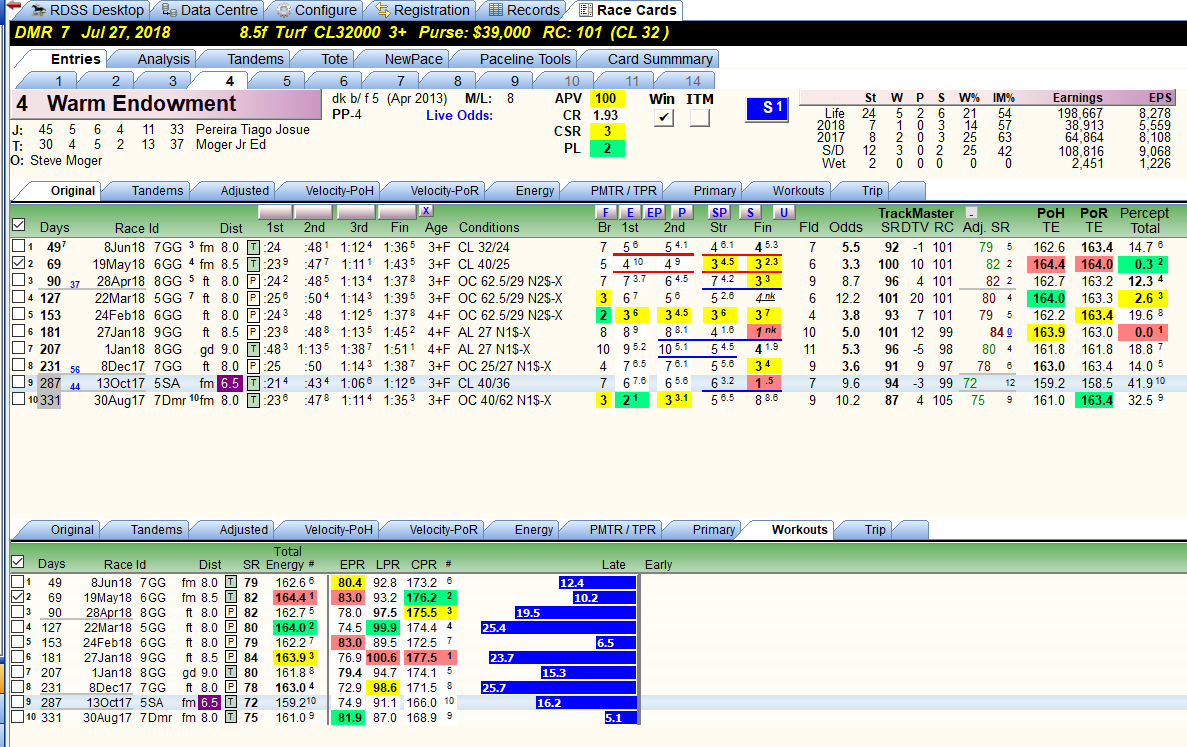Switch lower panel to Primary tab
Image resolution: width=1187 pixels, height=747 pixels.
click(713, 530)
